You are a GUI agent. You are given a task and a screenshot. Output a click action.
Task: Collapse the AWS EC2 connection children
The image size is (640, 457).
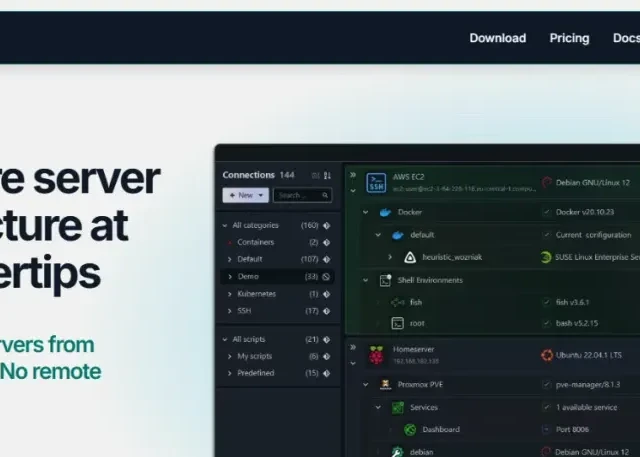pyautogui.click(x=353, y=191)
